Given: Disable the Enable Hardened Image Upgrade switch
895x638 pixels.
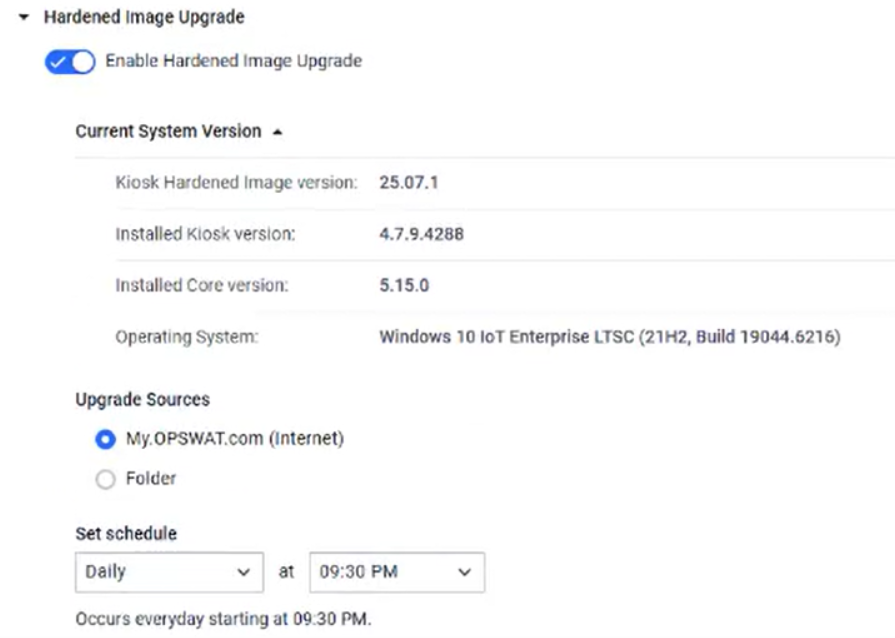Looking at the screenshot, I should point(69,62).
